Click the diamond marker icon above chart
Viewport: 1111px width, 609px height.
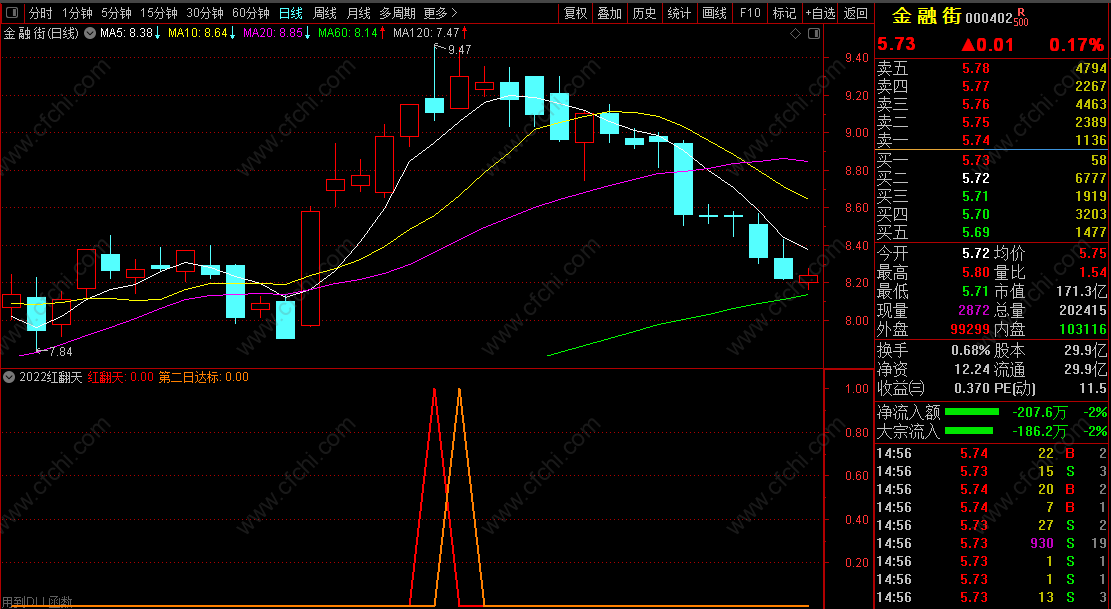[795, 33]
